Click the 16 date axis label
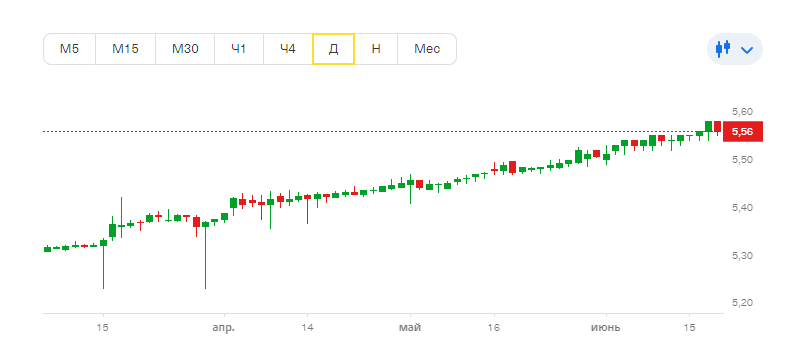This screenshot has height=361, width=797. point(494,327)
